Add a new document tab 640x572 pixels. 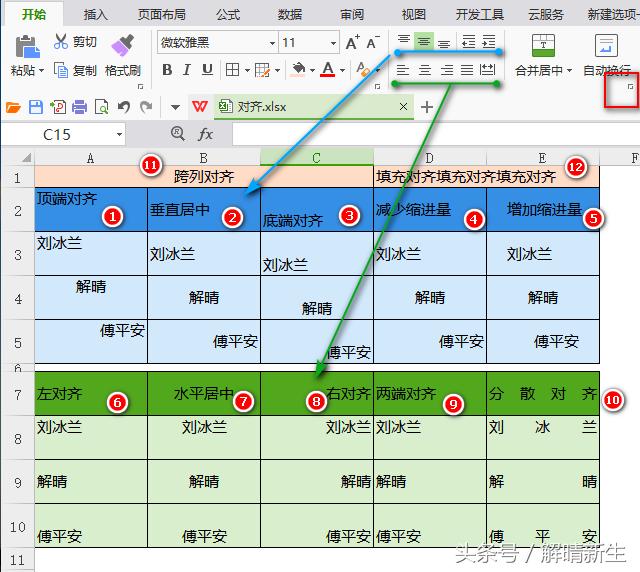click(427, 107)
